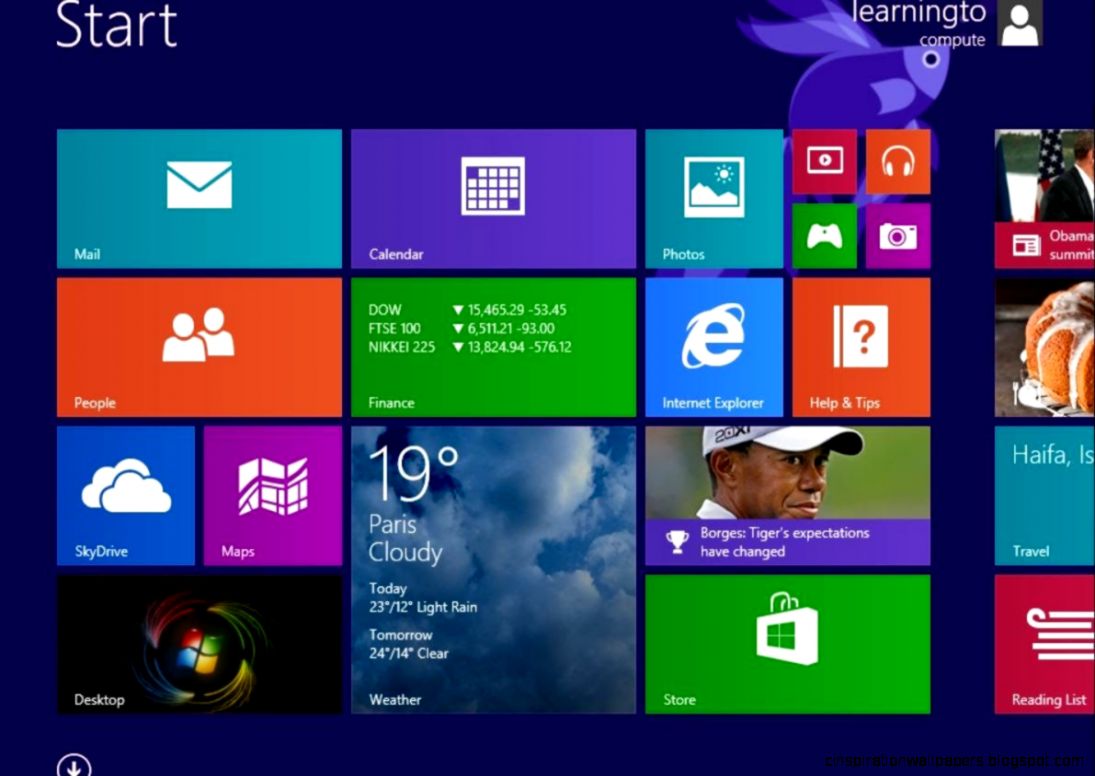Launch the Maps app

272,495
